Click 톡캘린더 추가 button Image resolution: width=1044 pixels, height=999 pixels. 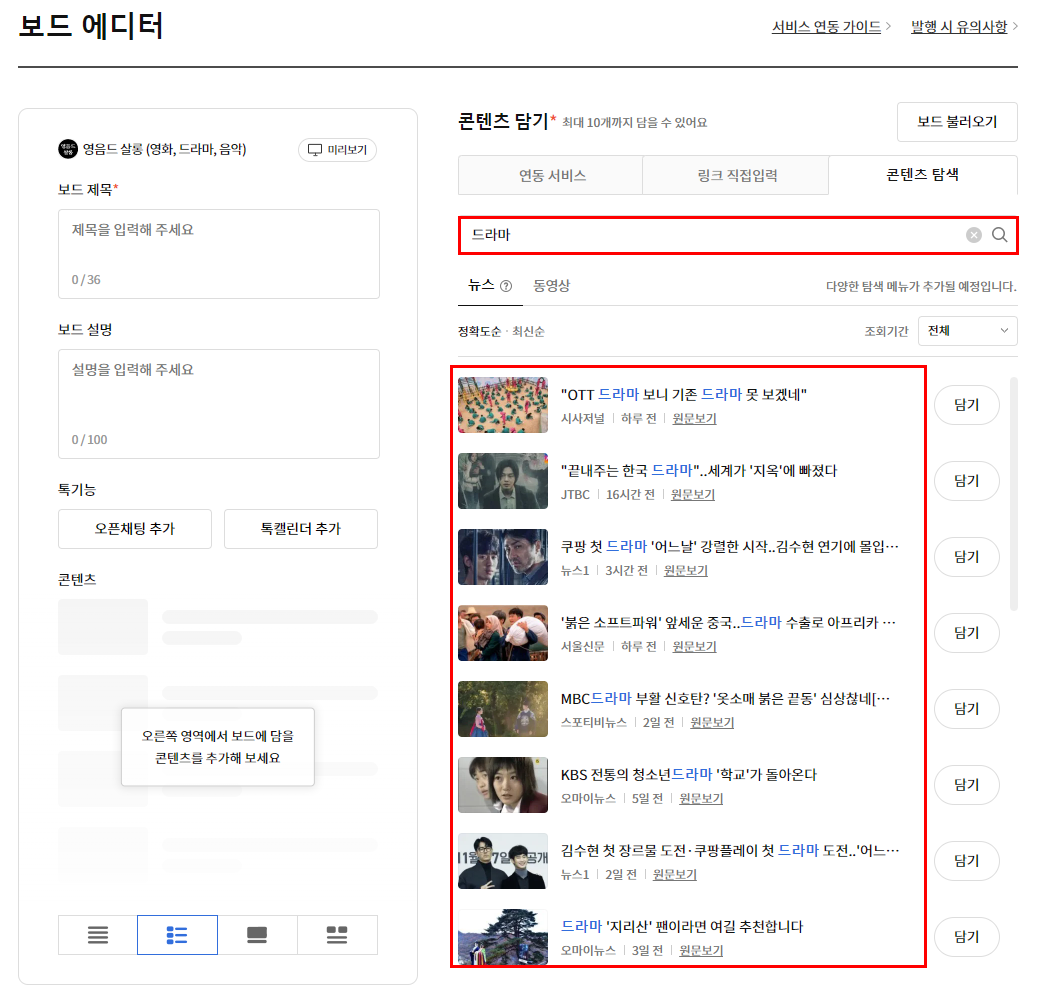pos(301,529)
